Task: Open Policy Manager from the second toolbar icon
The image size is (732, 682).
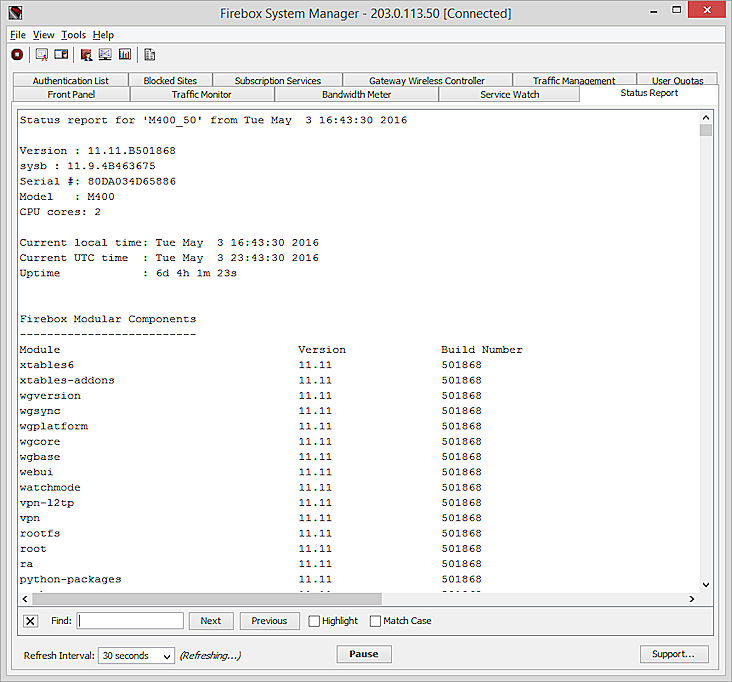Action: point(42,55)
